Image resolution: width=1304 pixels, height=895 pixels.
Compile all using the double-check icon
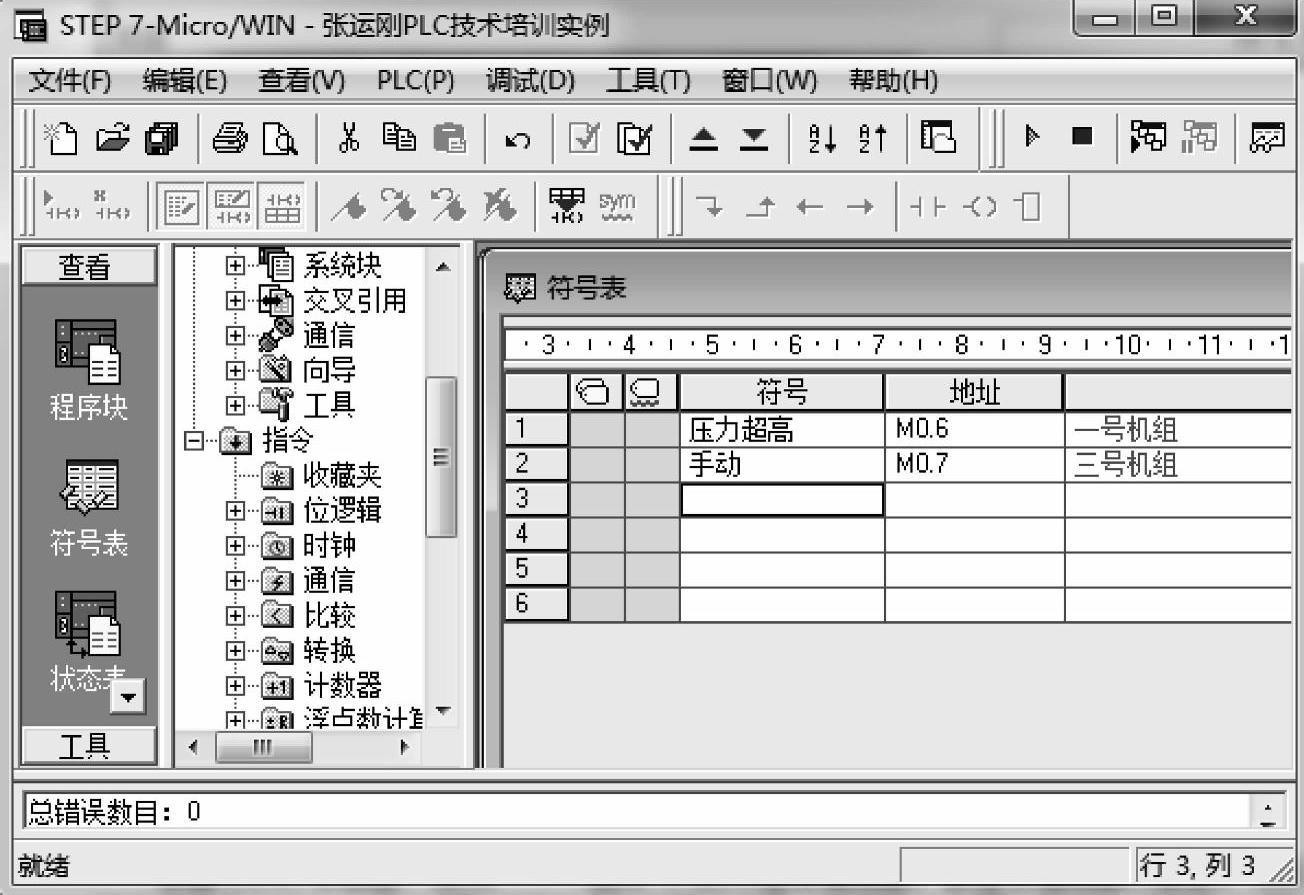634,137
